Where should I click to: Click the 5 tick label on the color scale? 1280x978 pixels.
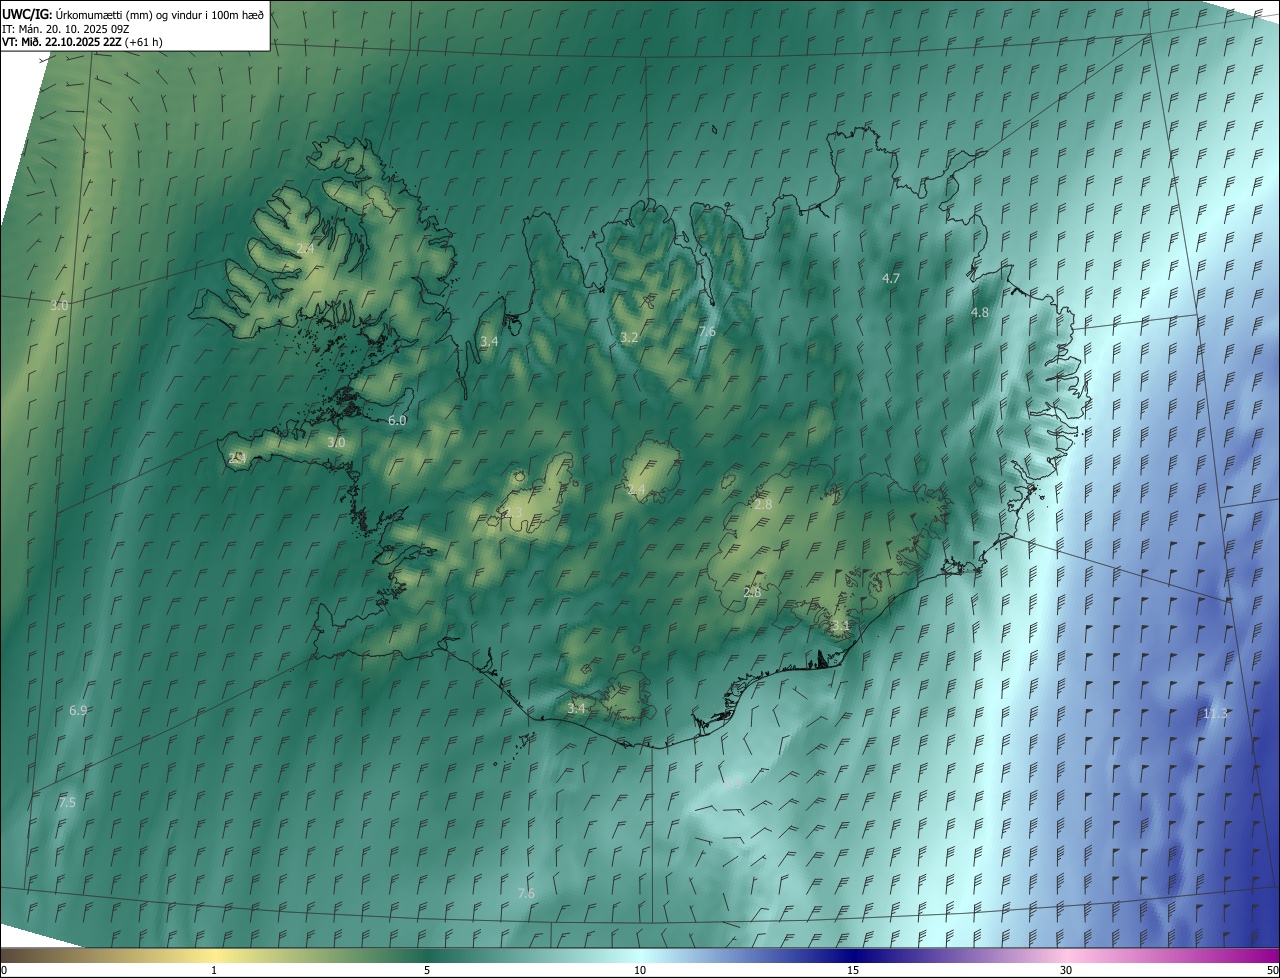(x=427, y=970)
